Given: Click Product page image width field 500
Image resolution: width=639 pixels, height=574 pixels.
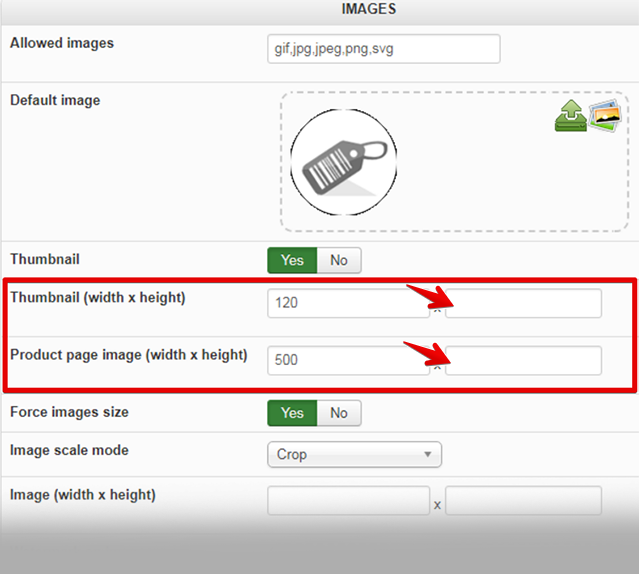Looking at the screenshot, I should pyautogui.click(x=348, y=361).
